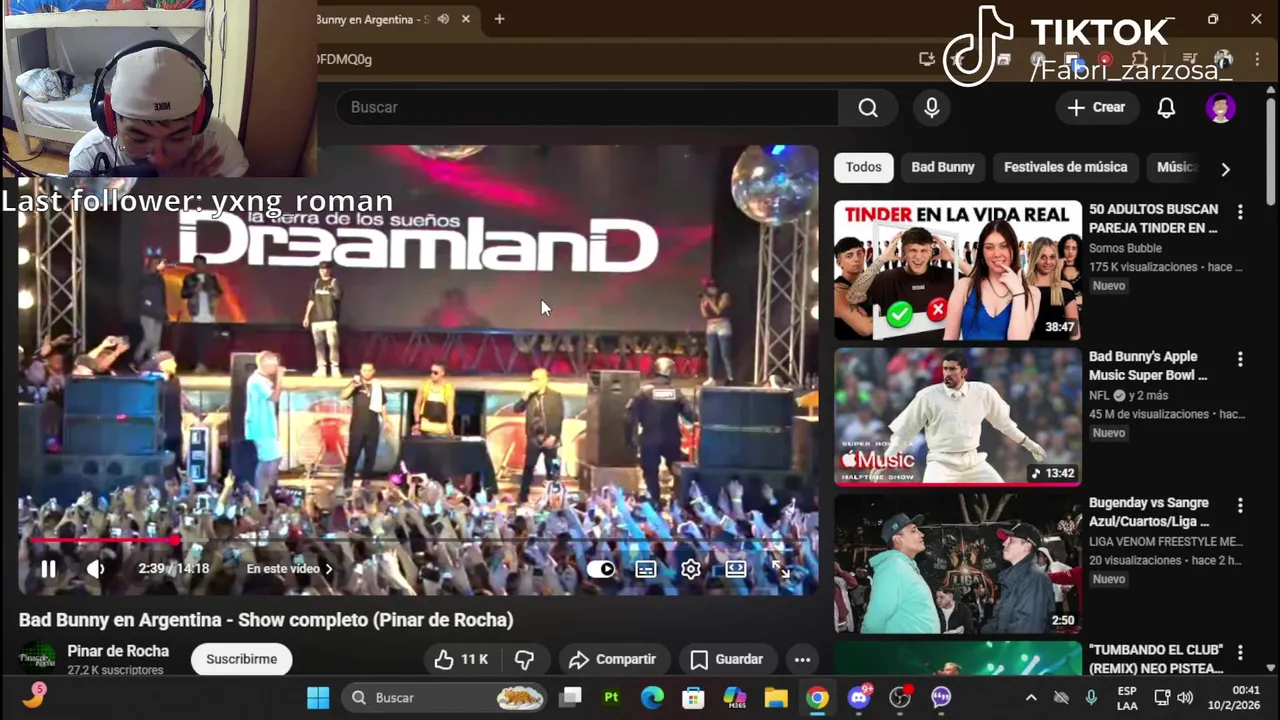Open YouTube account avatar menu
This screenshot has width=1280, height=720.
click(x=1220, y=107)
